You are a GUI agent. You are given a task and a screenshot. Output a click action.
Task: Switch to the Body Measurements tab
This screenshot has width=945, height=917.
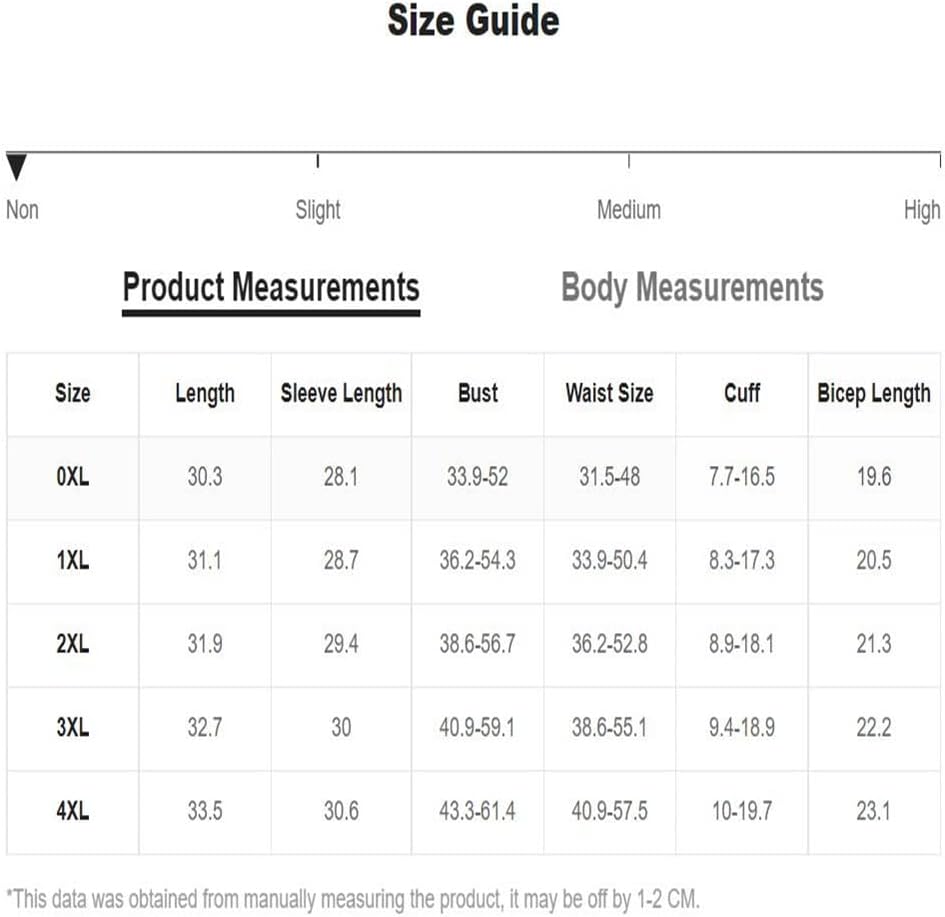click(692, 288)
